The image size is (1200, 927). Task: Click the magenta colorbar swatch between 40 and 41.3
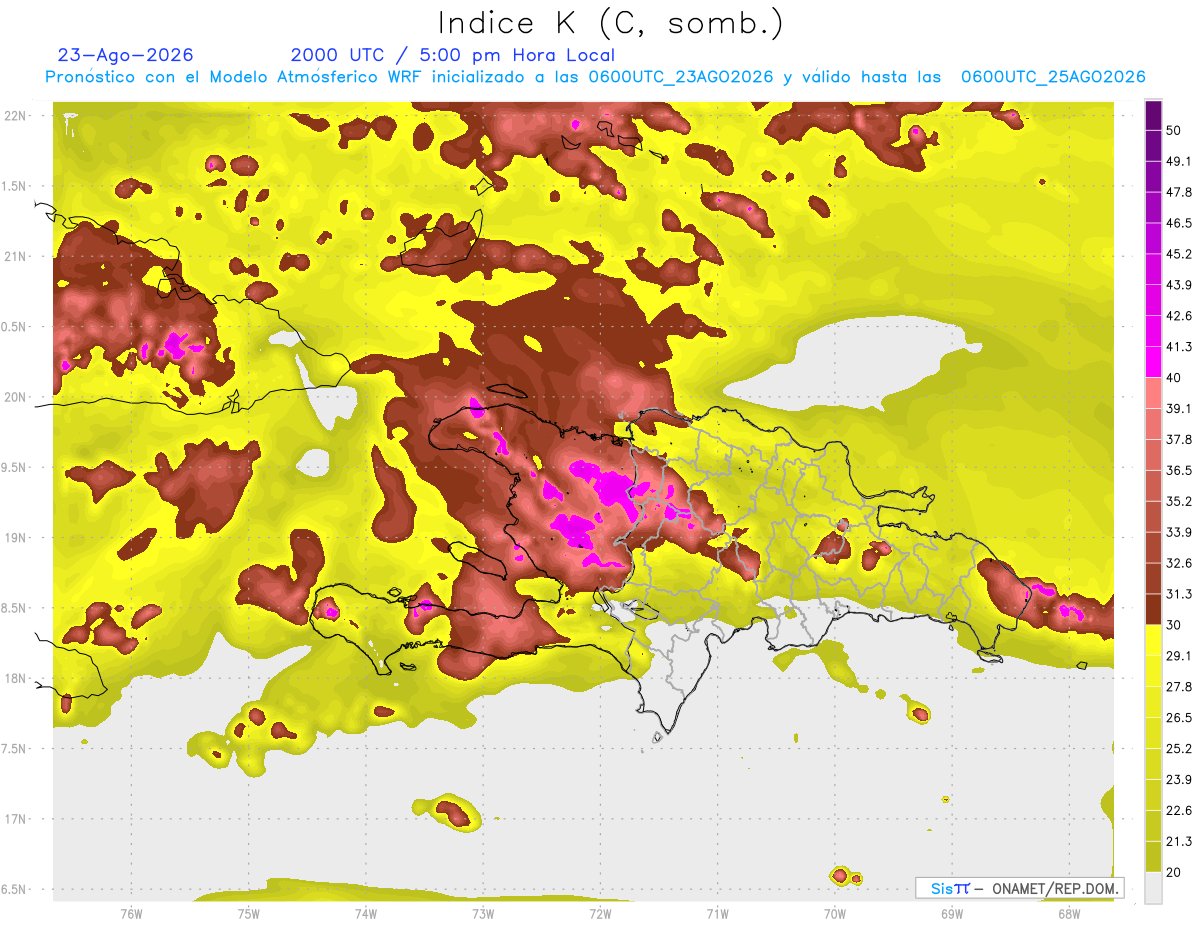pyautogui.click(x=1153, y=362)
